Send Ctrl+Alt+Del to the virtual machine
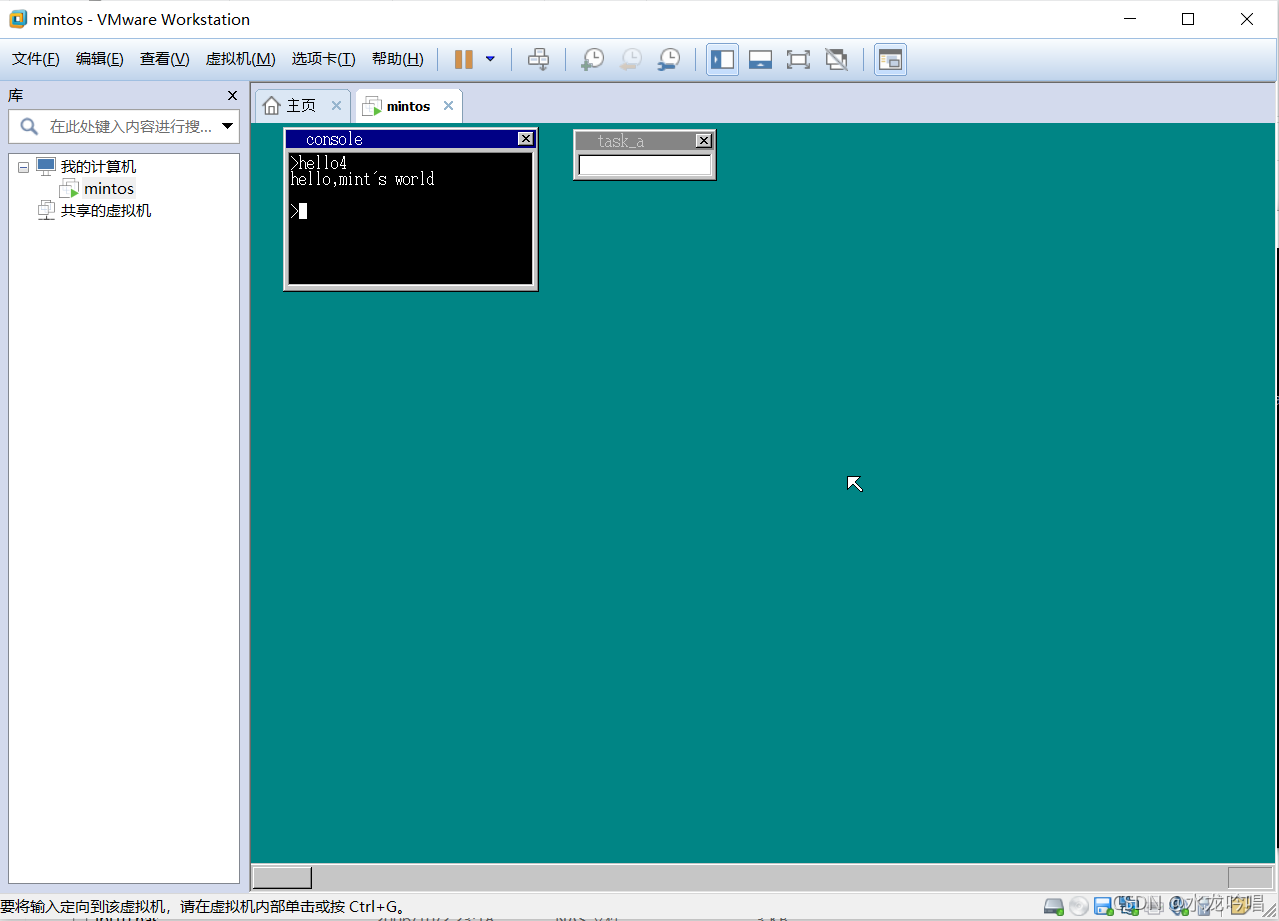 (538, 59)
